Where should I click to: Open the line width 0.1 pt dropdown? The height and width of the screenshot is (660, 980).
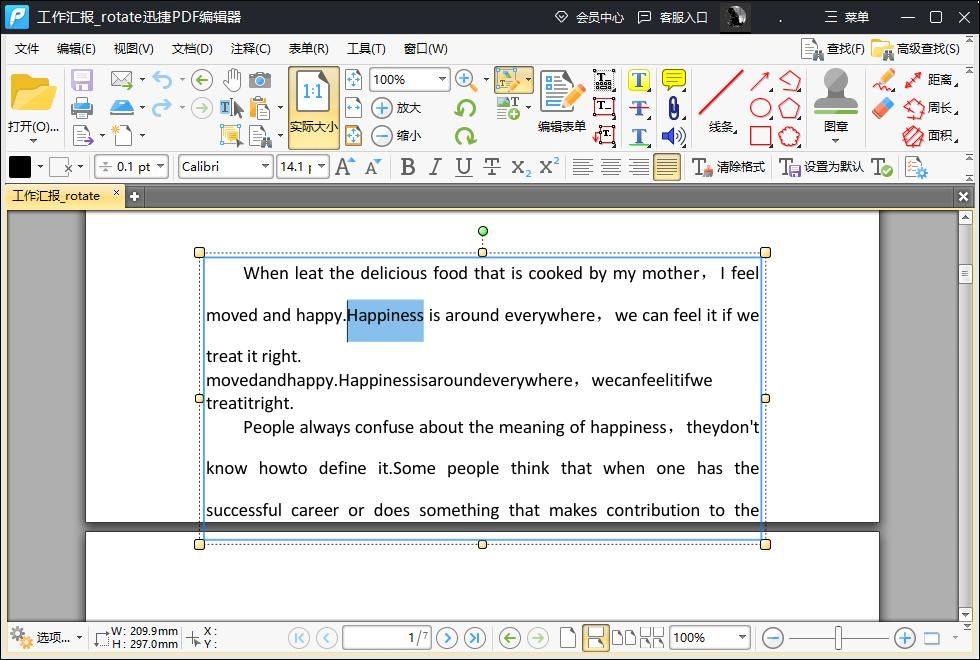click(161, 167)
